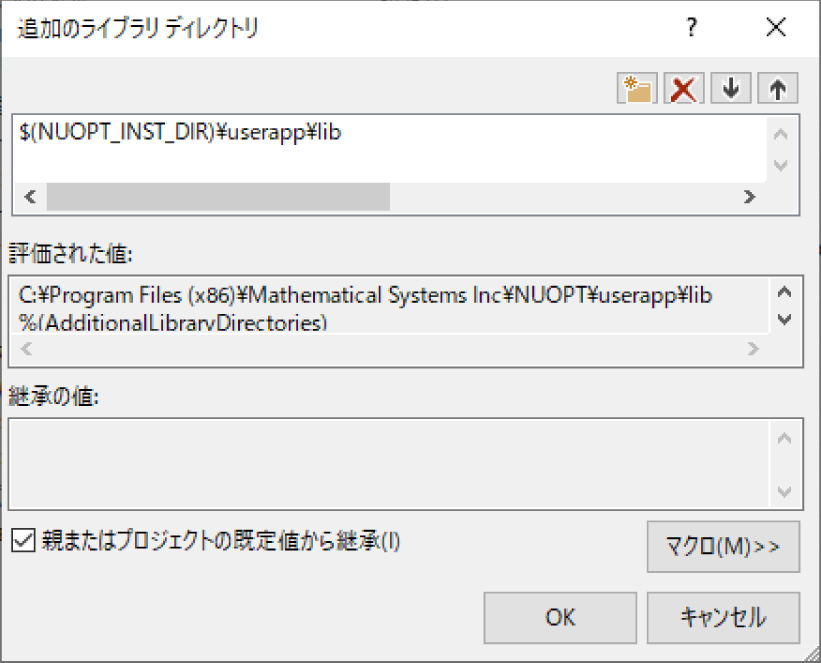
Task: Add a new line with the folder icon
Action: point(637,89)
